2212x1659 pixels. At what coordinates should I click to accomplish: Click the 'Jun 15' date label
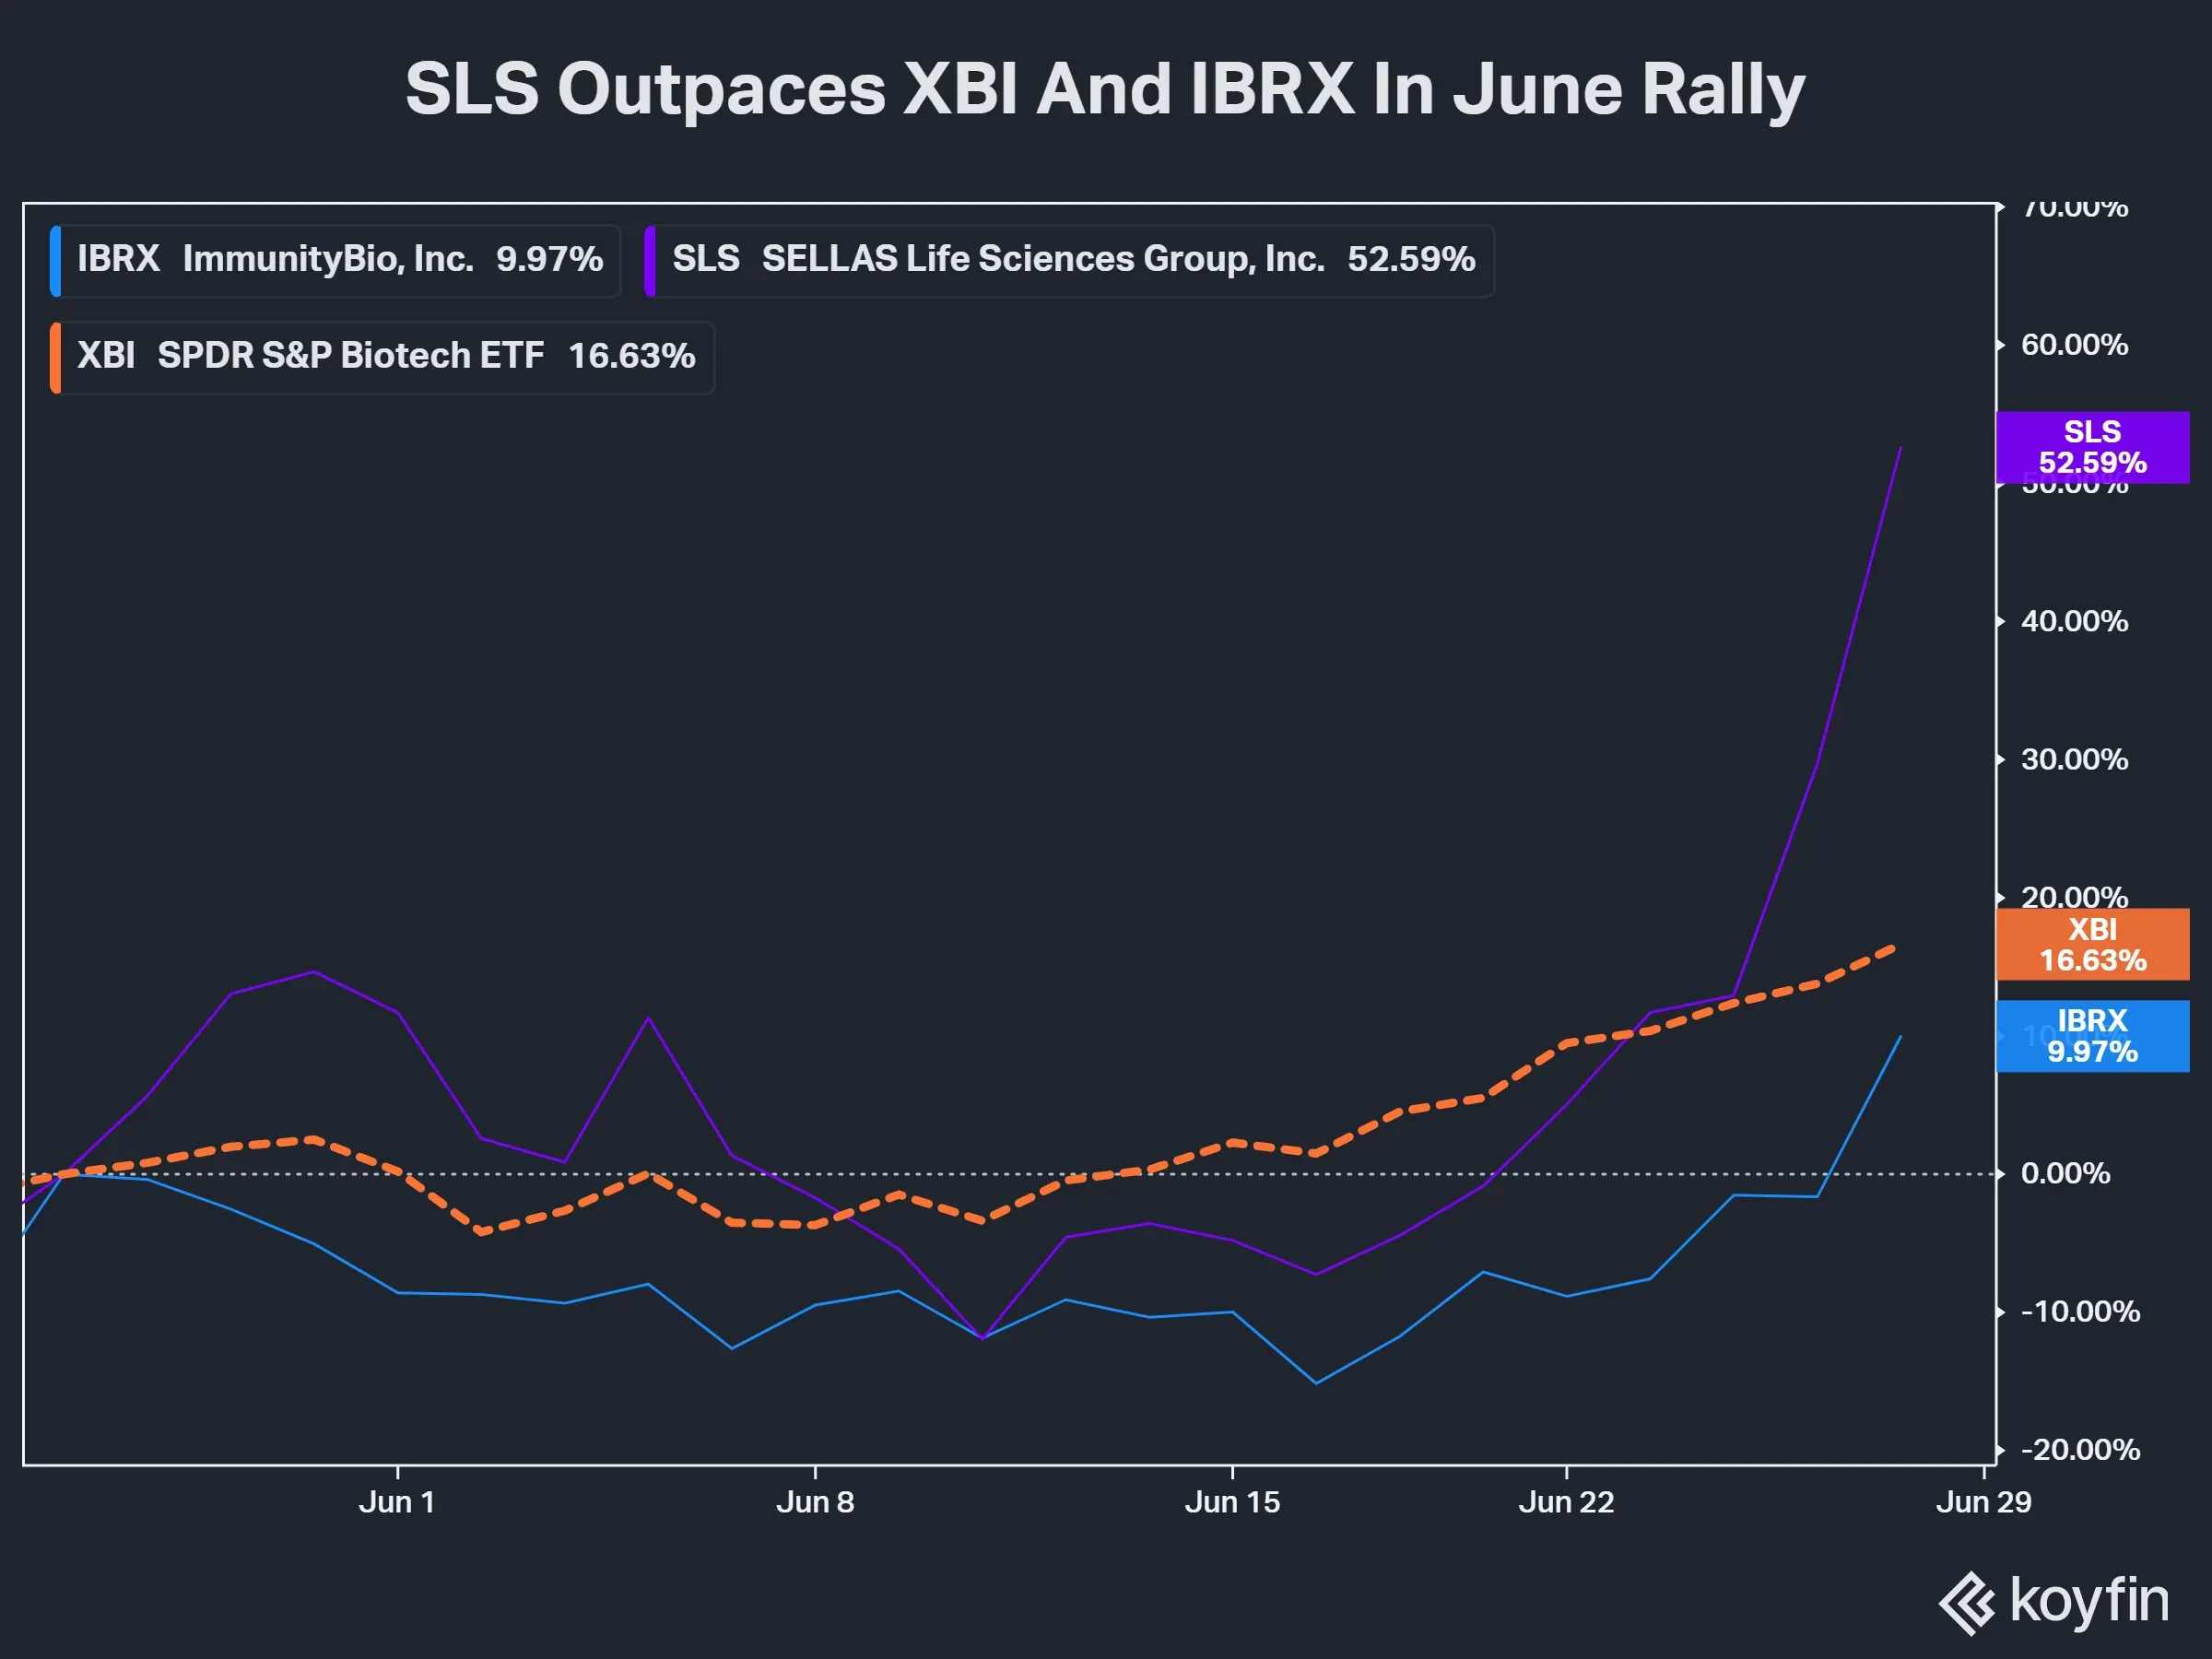(x=1232, y=1502)
